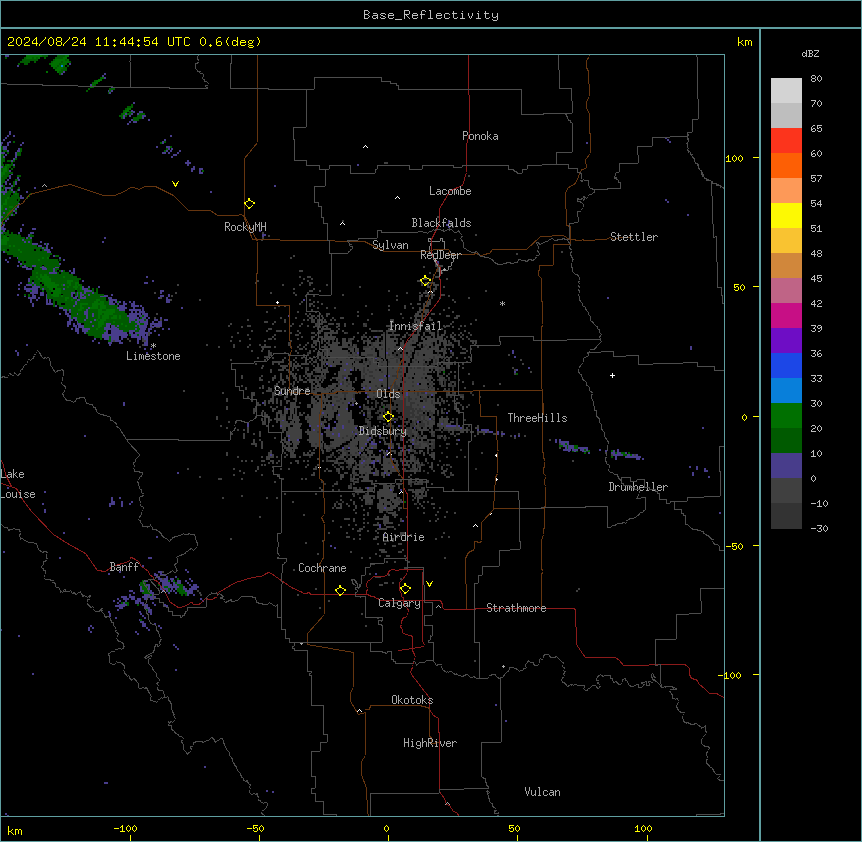Screen dimensions: 862x842
Task: Click the Stettler city label
Action: coord(634,237)
